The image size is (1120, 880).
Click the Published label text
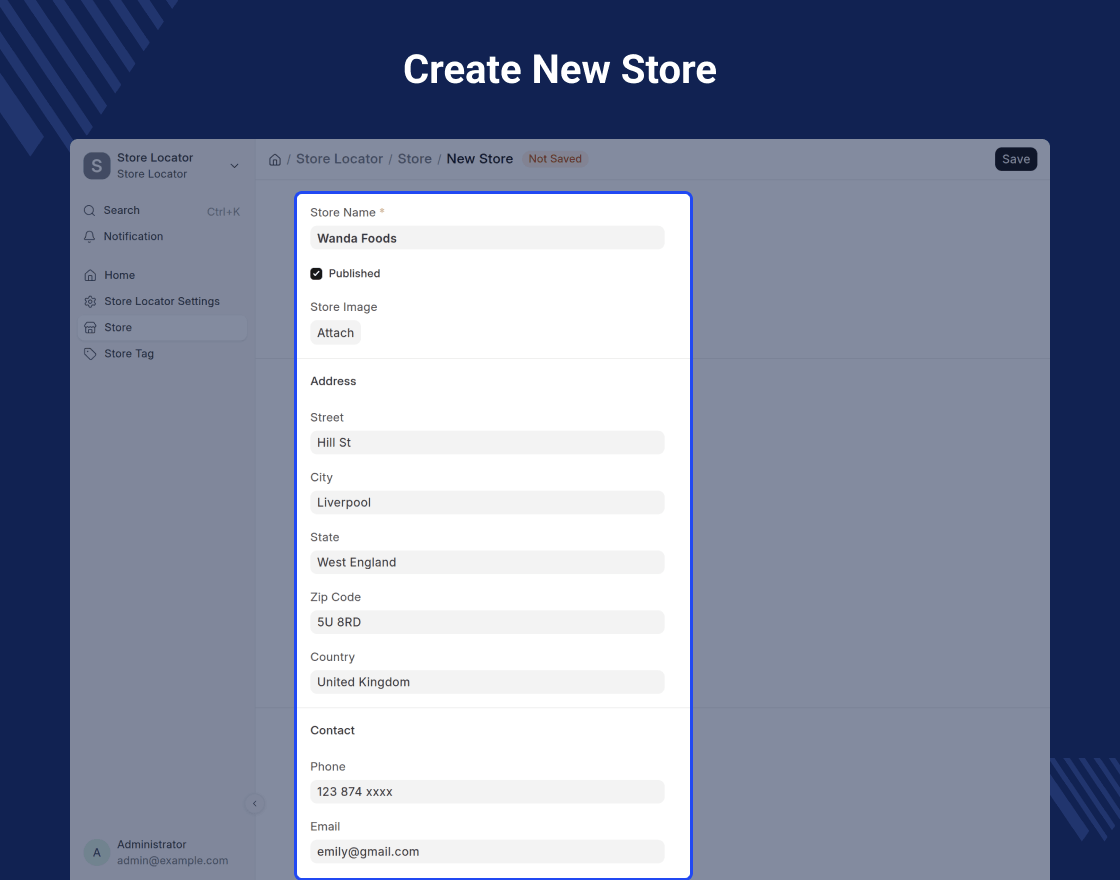pos(354,274)
